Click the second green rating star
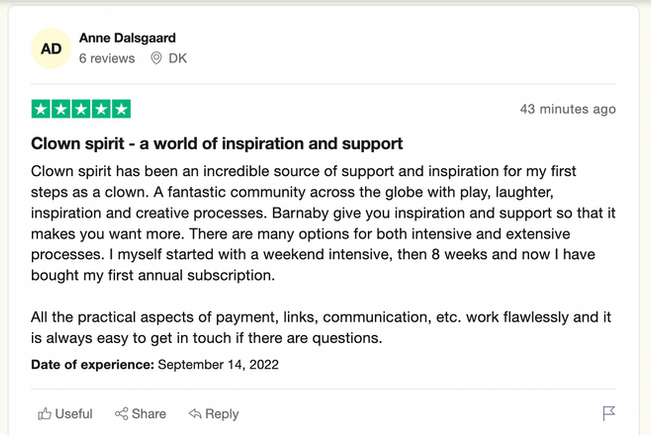 (x=61, y=109)
